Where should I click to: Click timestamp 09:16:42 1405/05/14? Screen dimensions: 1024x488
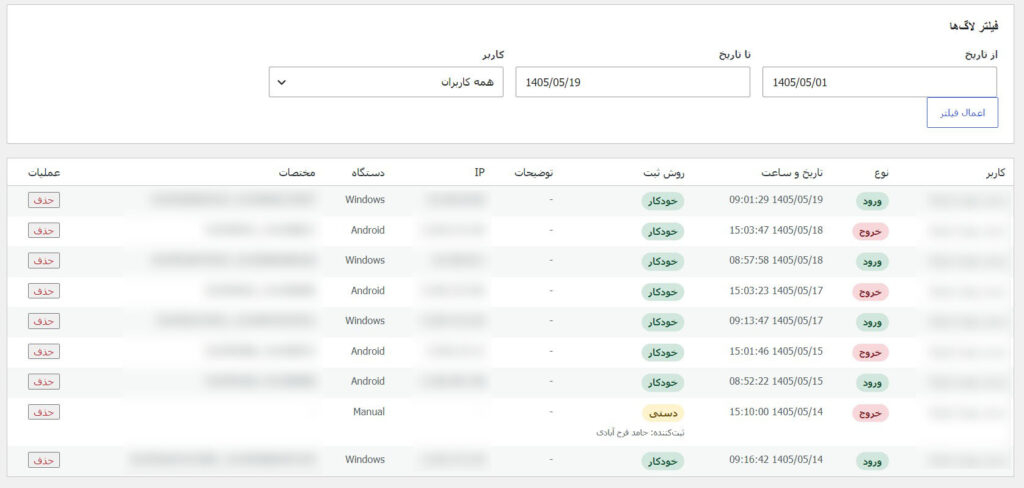tap(776, 459)
